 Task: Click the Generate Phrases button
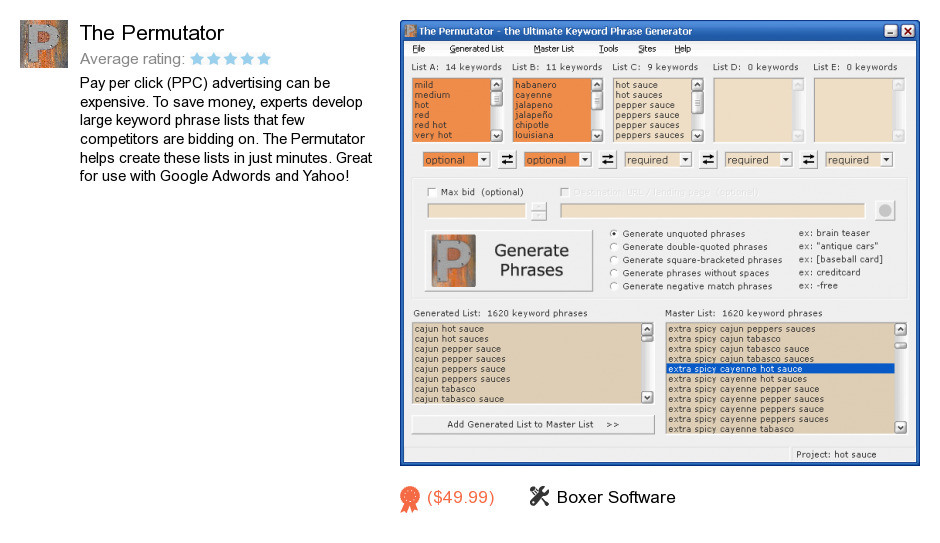pos(508,261)
